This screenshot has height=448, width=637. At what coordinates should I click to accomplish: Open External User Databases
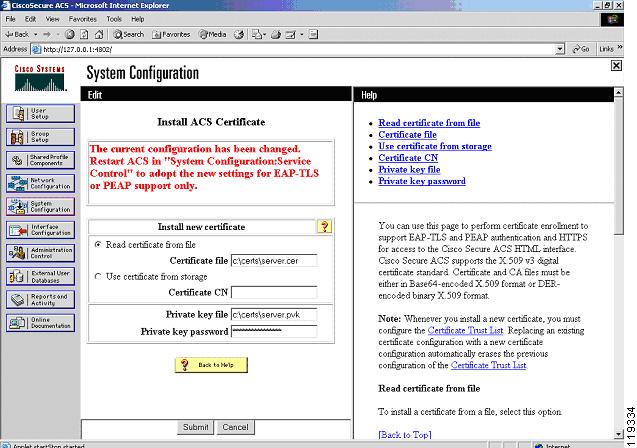(40, 277)
